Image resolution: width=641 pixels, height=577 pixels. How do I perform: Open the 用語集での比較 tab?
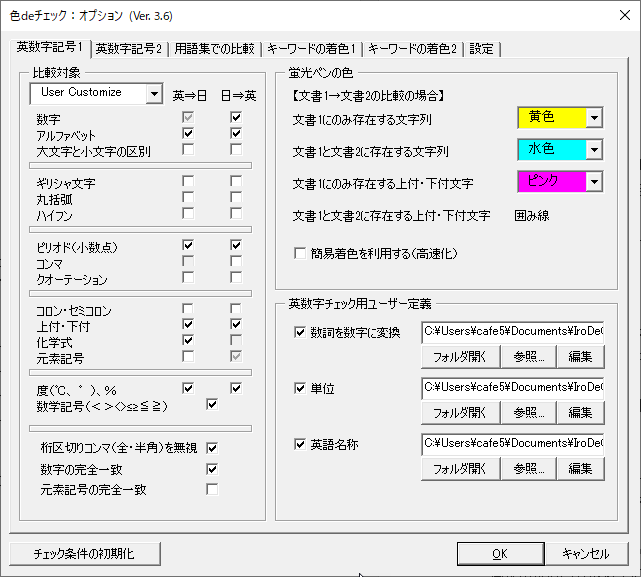coord(214,48)
